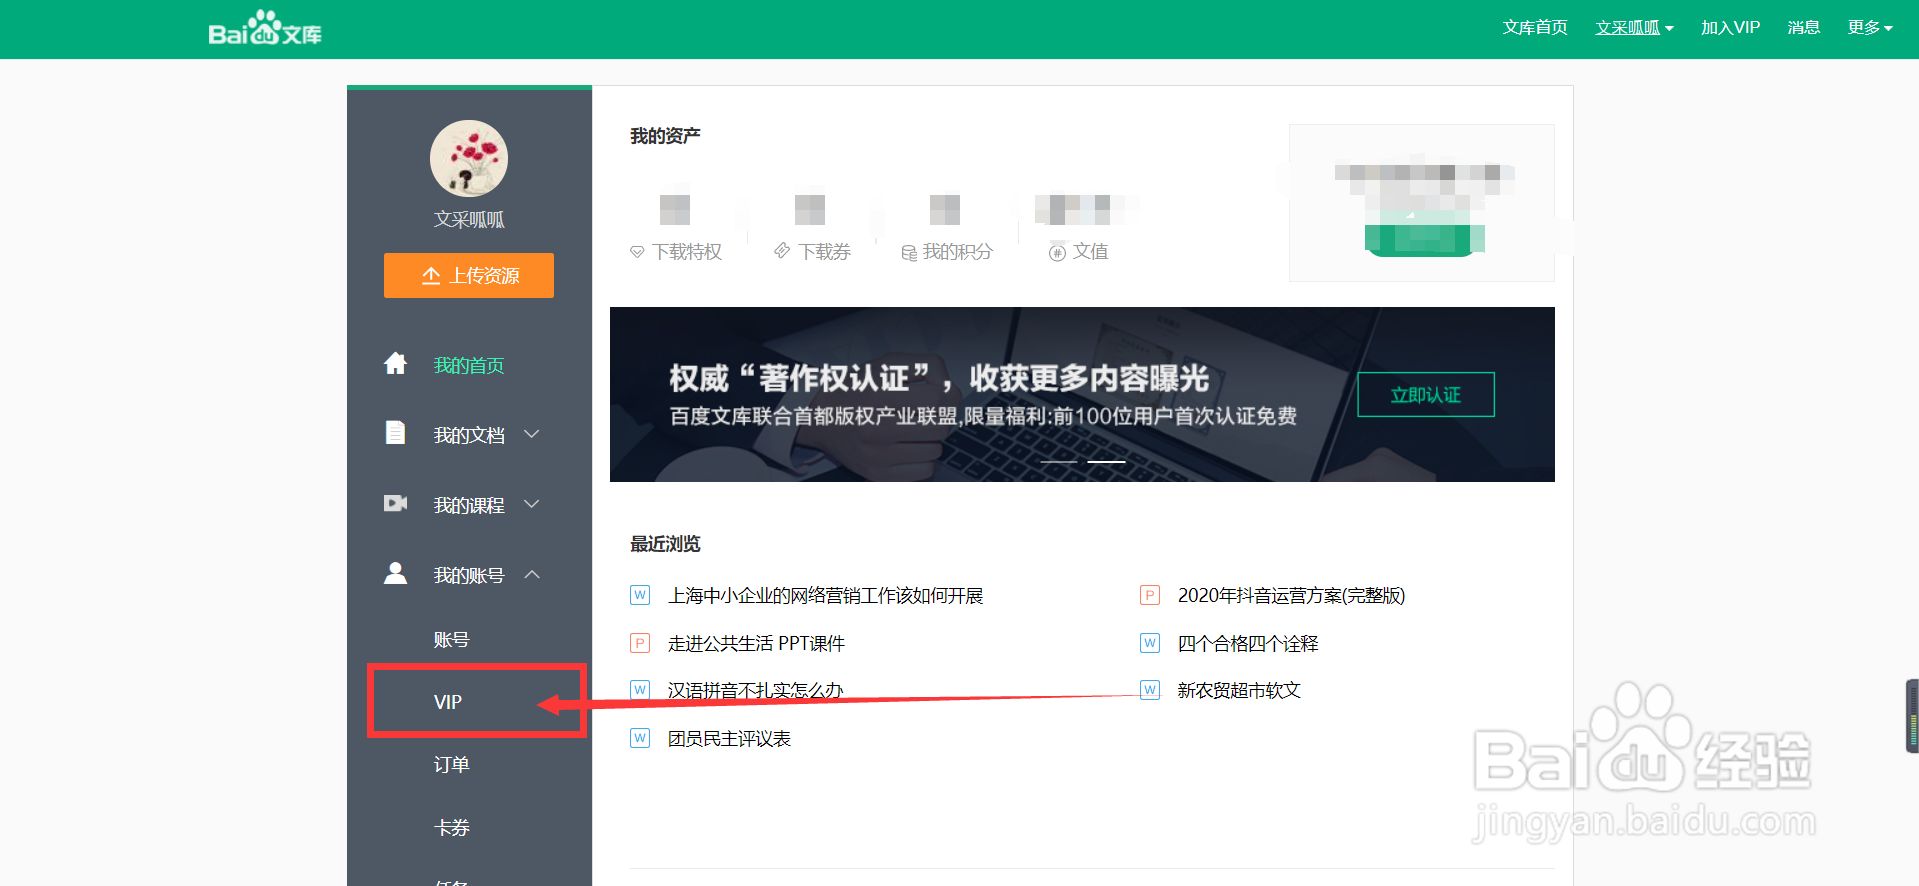Click PPT icon beside 走进公共生活

point(640,643)
